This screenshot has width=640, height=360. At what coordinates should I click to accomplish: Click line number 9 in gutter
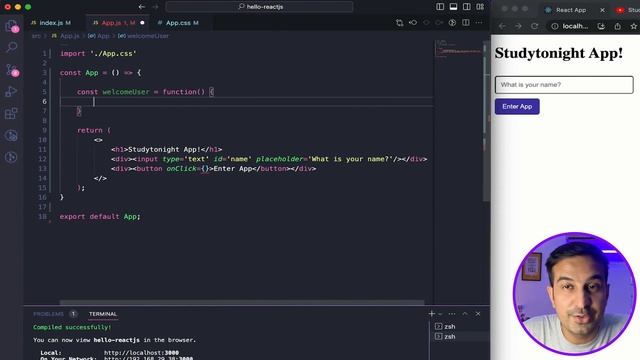click(44, 130)
